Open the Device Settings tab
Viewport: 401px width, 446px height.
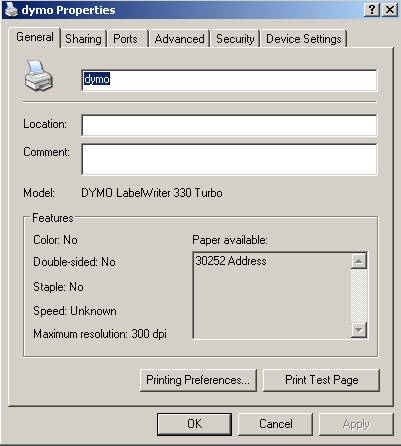304,39
